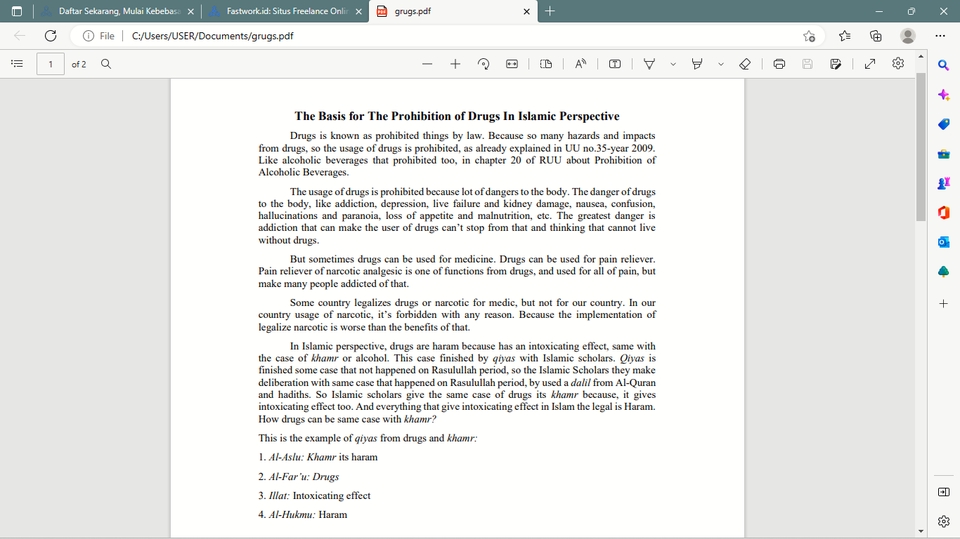Reload the current page

click(50, 36)
